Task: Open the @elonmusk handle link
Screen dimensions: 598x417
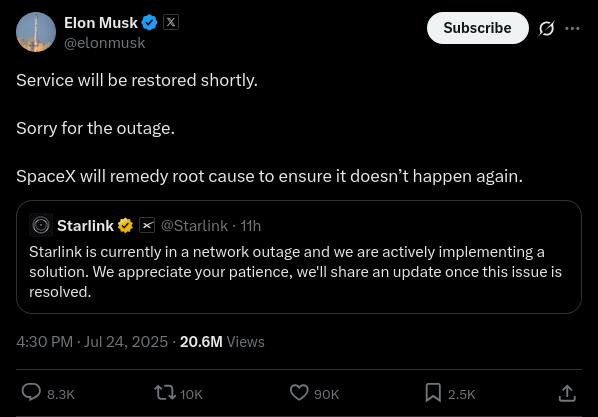Action: click(x=104, y=43)
